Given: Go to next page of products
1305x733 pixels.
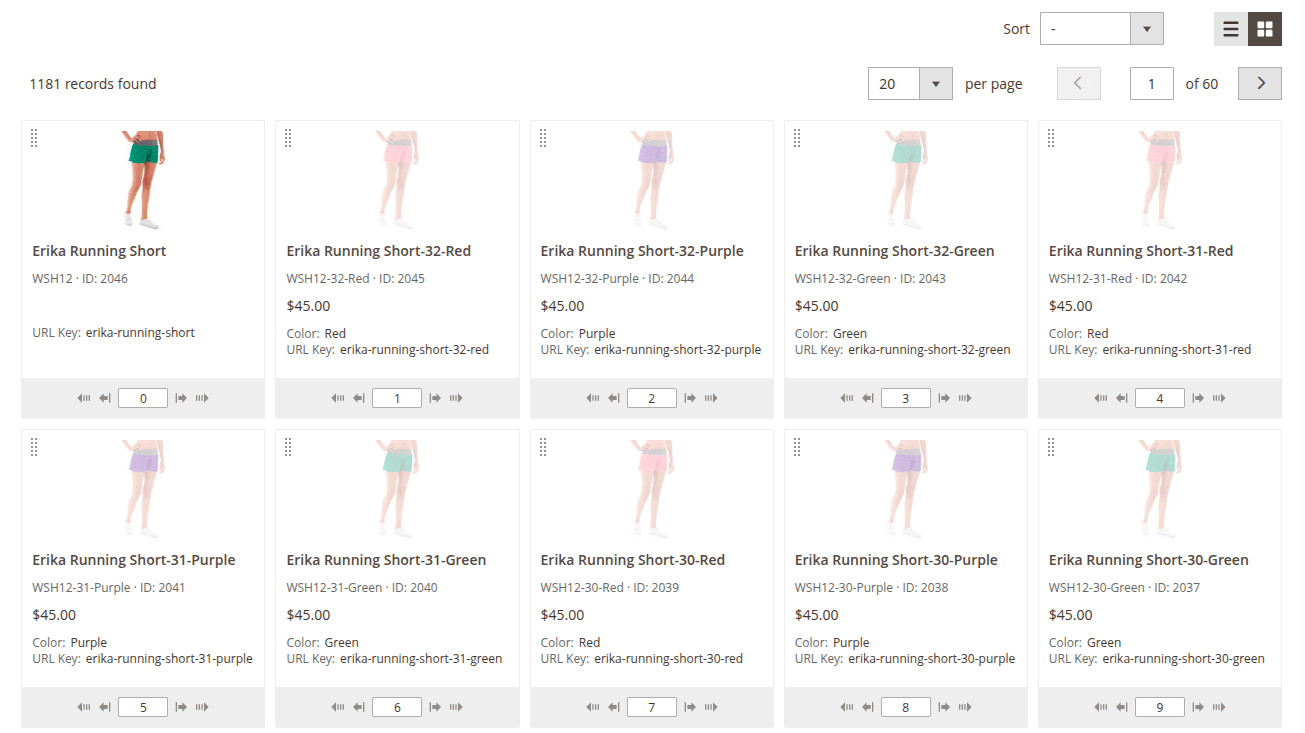Looking at the screenshot, I should coord(1260,84).
